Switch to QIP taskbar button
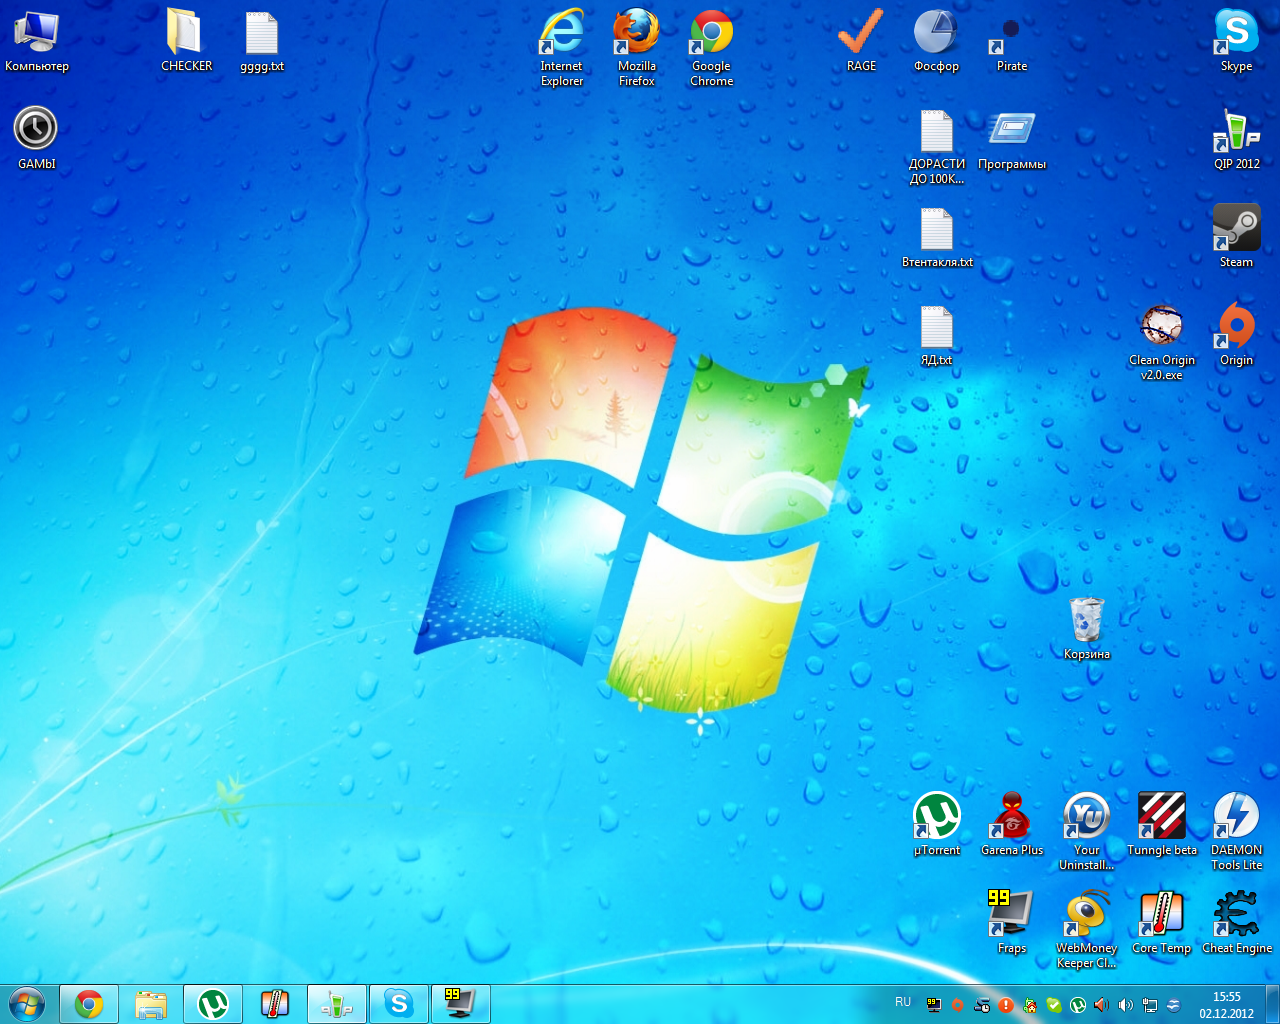 pos(337,1004)
